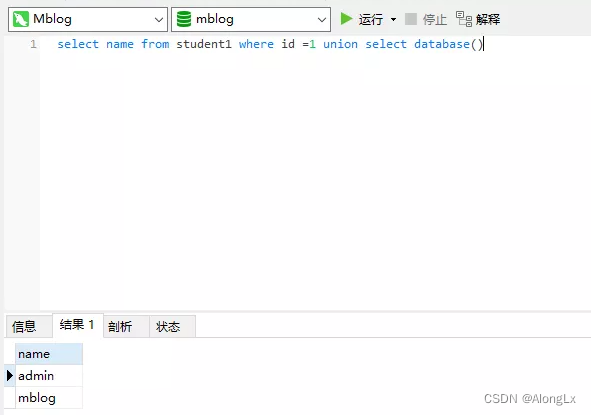Switch to the 信息 tab
This screenshot has height=415, width=591.
[29, 326]
